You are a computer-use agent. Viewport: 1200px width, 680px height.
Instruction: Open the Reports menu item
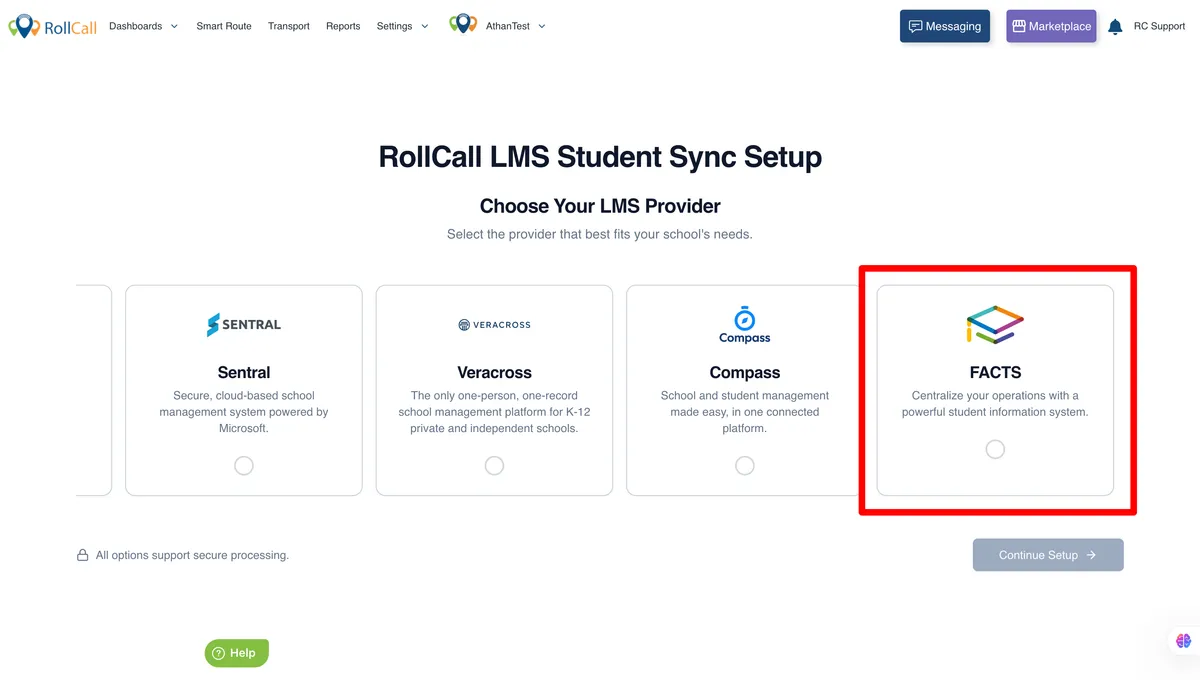pos(343,26)
